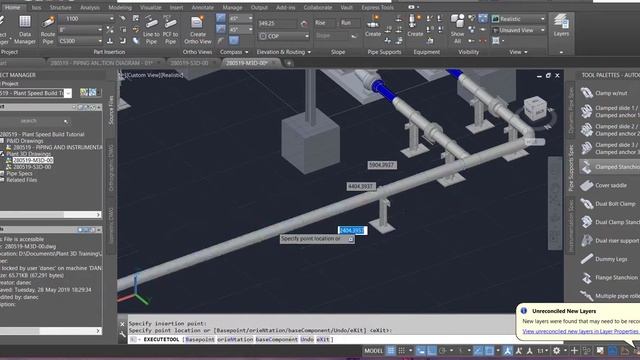The width and height of the screenshot is (640, 360).
Task: Open the Structure ribbon tab
Action: point(60,7)
